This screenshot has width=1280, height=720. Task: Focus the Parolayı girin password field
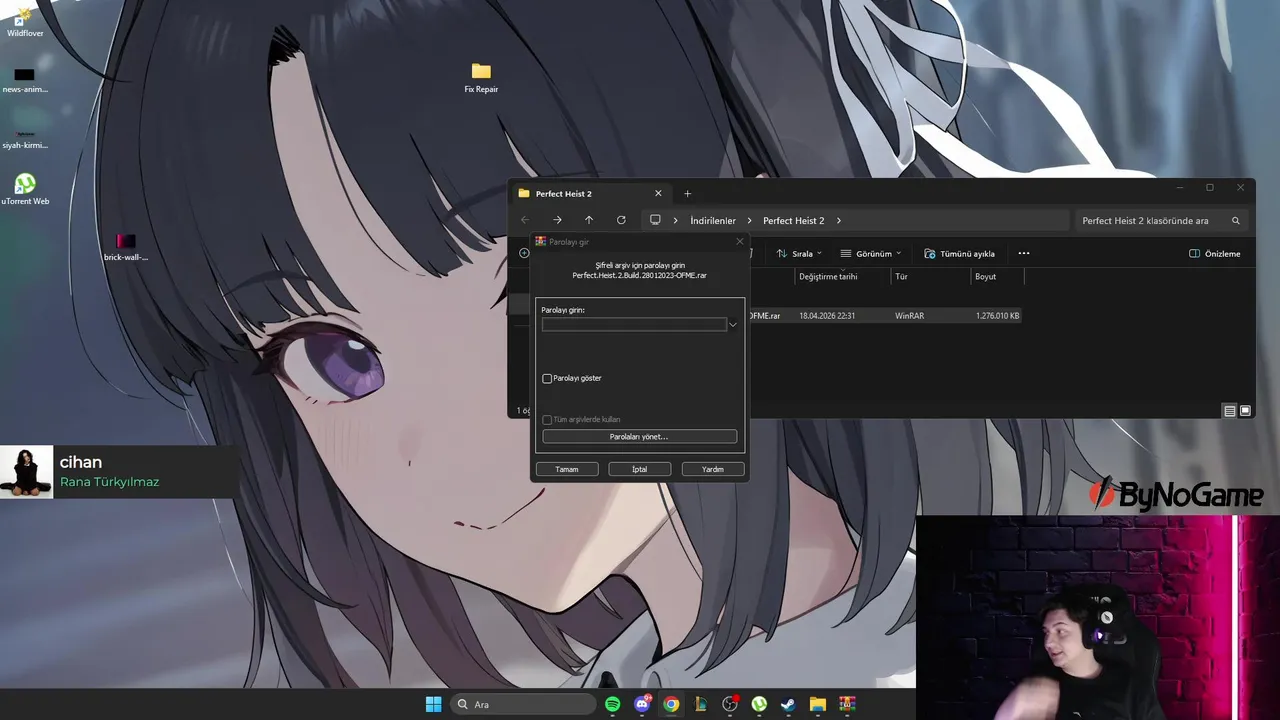pos(634,325)
